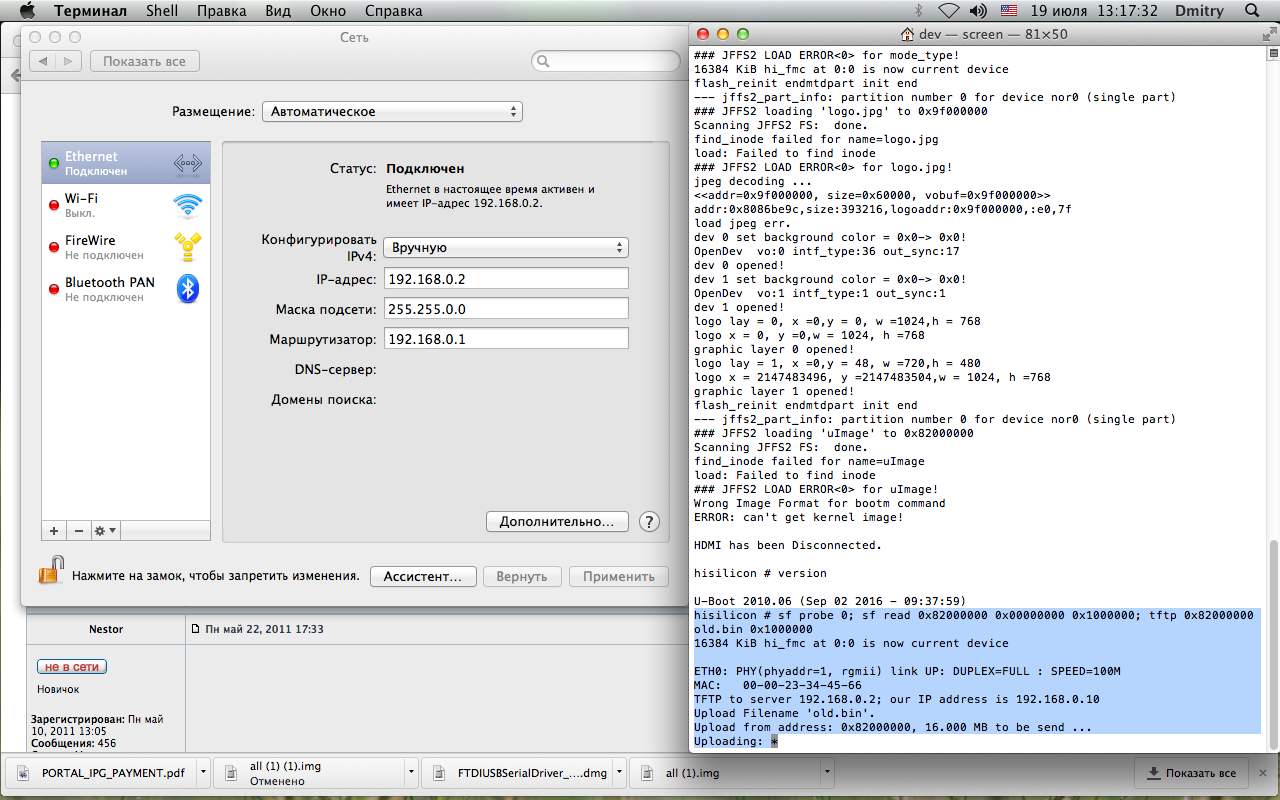Click the Дополнительно… button

557,522
